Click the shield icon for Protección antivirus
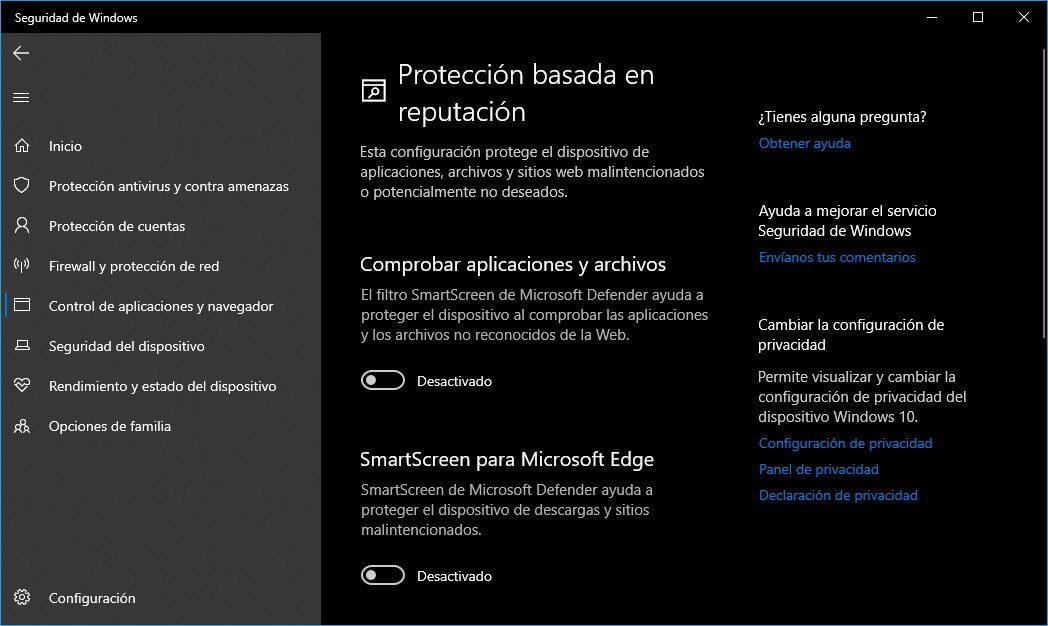The image size is (1048, 626). [22, 186]
